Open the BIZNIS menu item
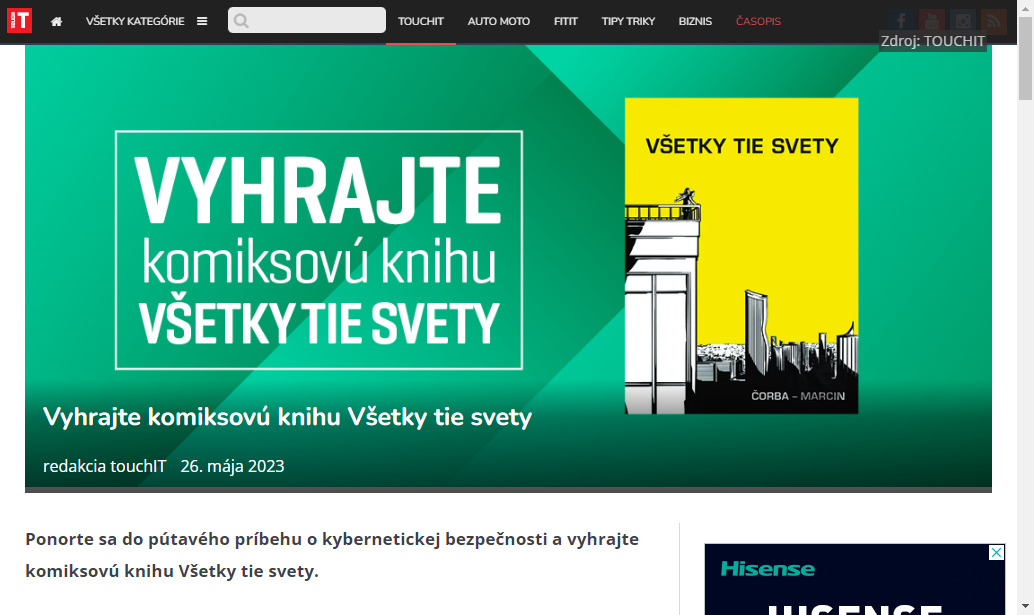The height and width of the screenshot is (615, 1034). coord(695,22)
